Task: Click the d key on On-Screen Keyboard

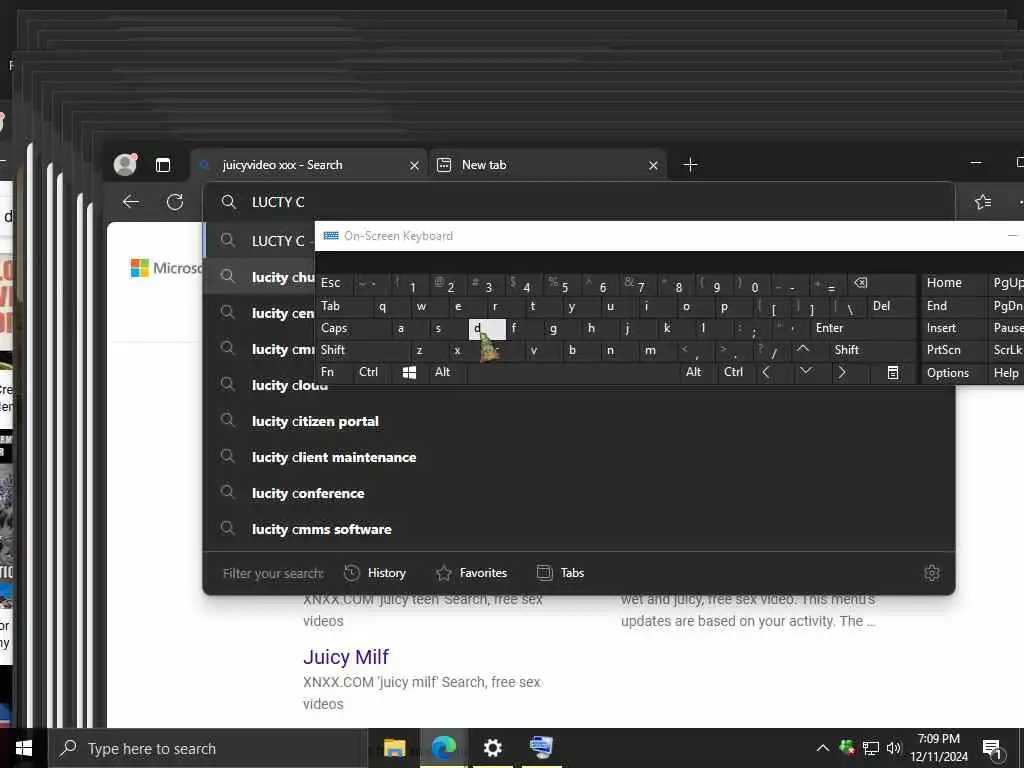Action: coord(487,328)
